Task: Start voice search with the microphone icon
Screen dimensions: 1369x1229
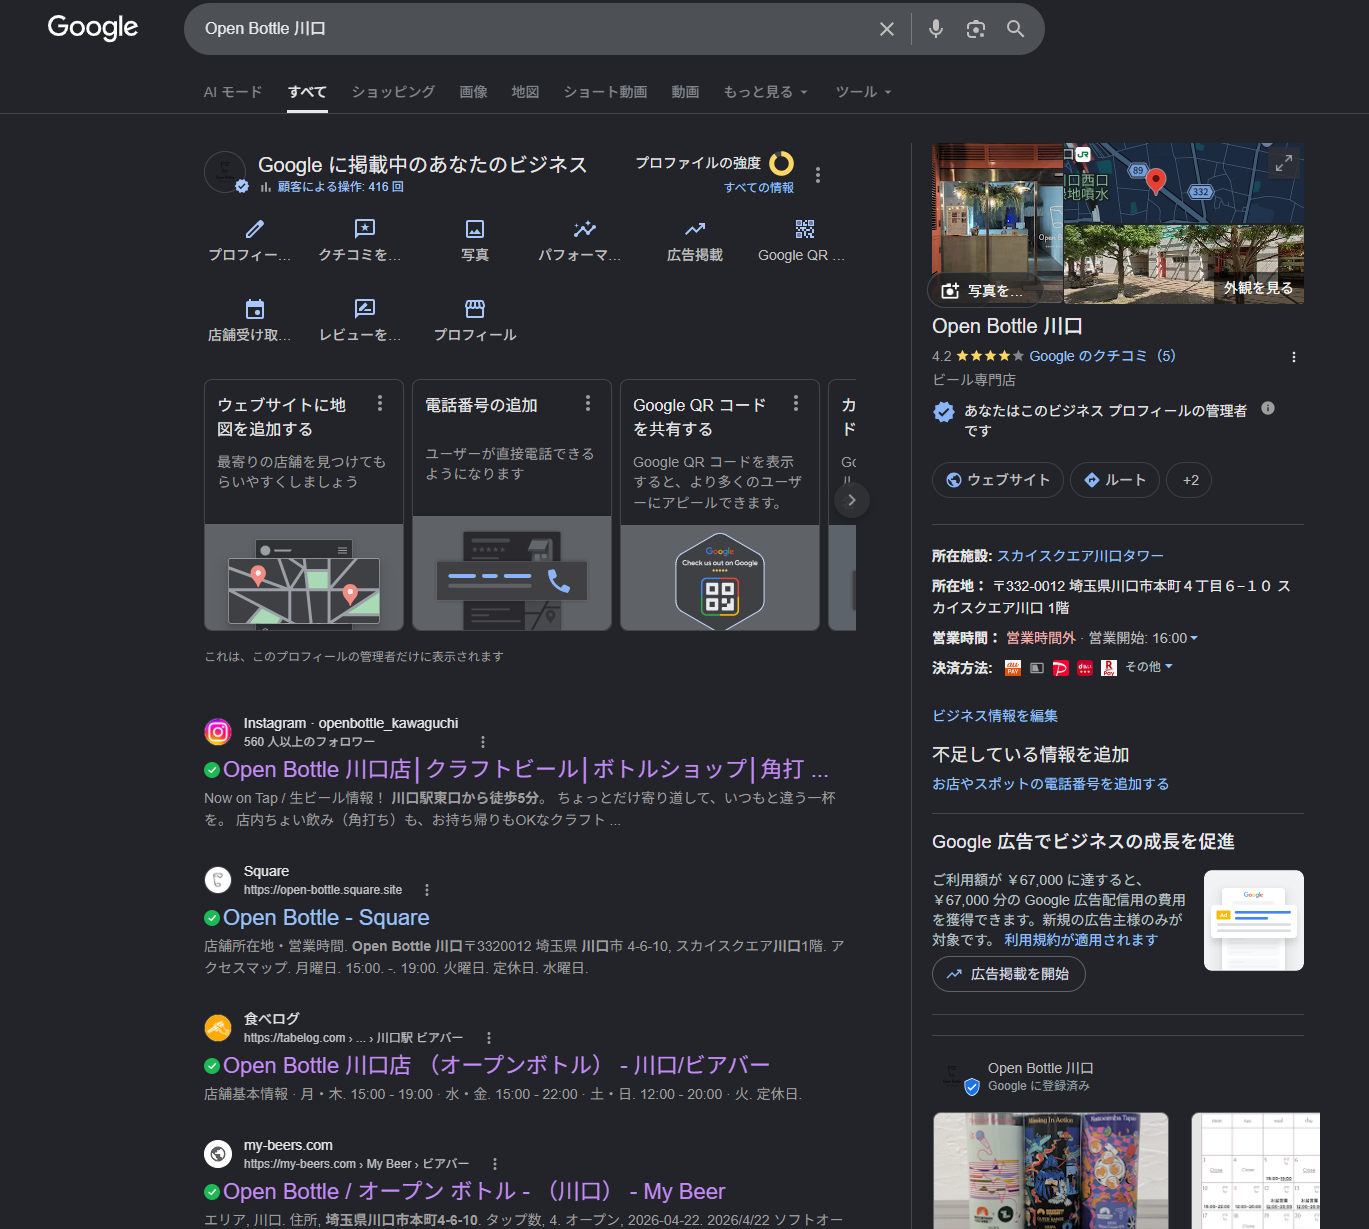Action: point(936,29)
